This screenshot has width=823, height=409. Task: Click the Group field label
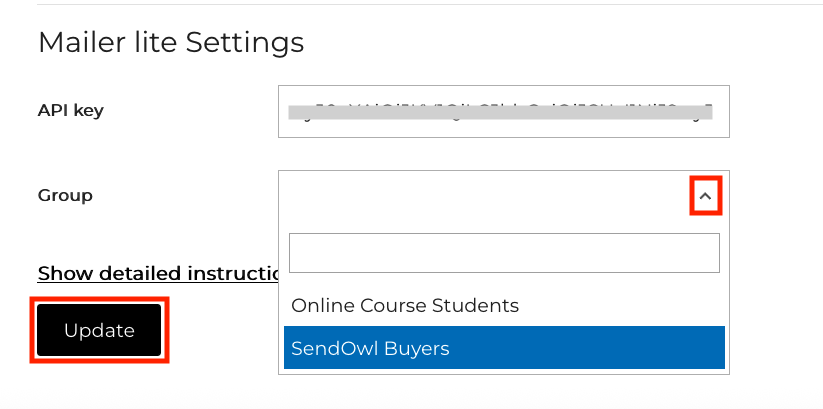coord(65,195)
